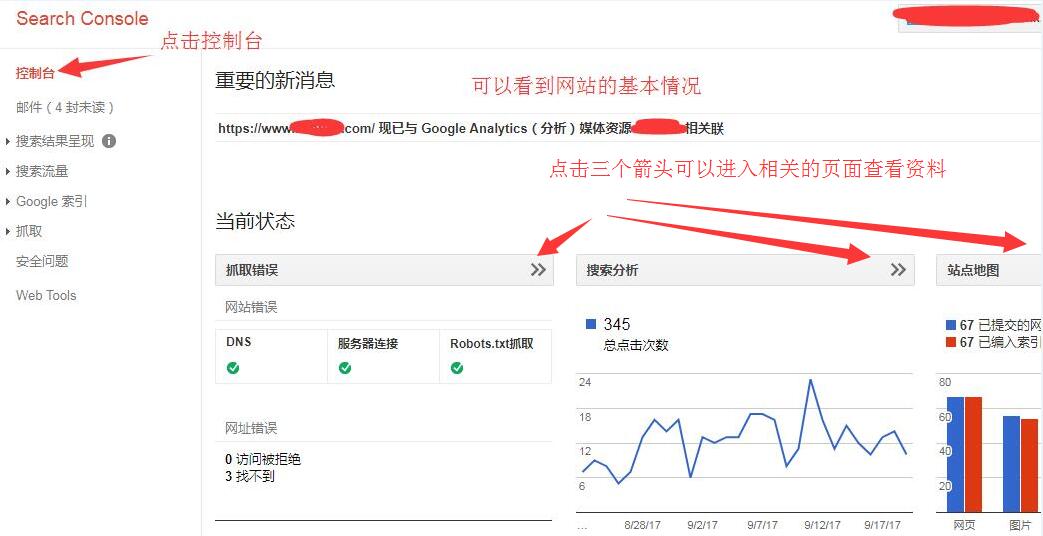This screenshot has width=1043, height=536.
Task: Click info icon beside 搜索结果呈现
Action: click(109, 141)
